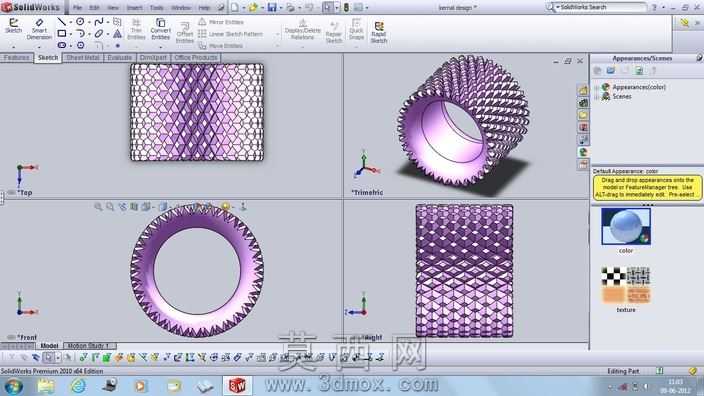Click Repair Sketch
The height and width of the screenshot is (396, 704).
point(334,32)
